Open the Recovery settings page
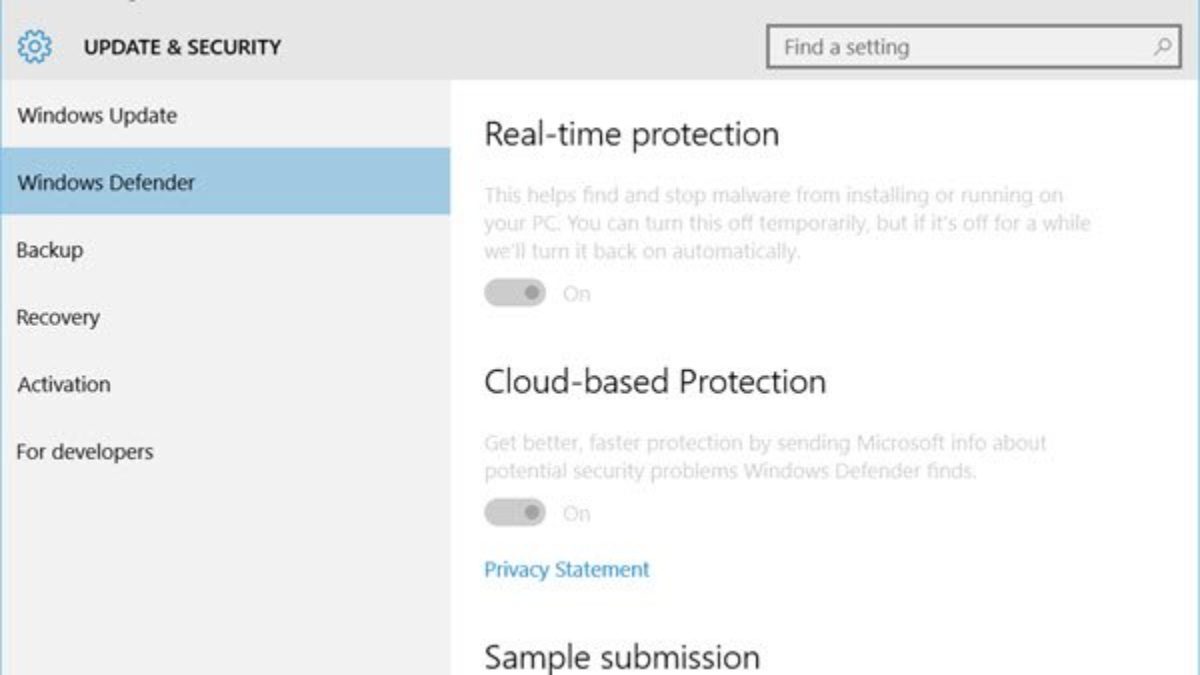1200x675 pixels. point(58,317)
